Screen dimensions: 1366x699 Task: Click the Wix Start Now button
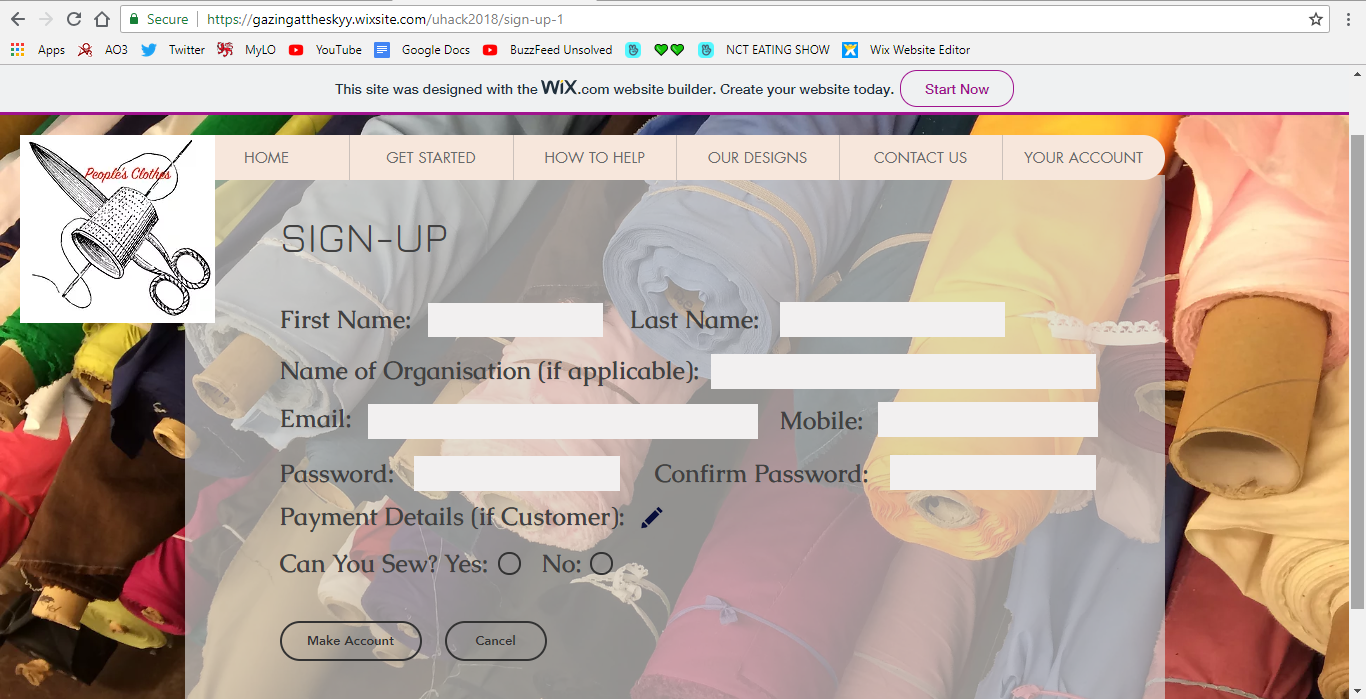click(x=957, y=89)
